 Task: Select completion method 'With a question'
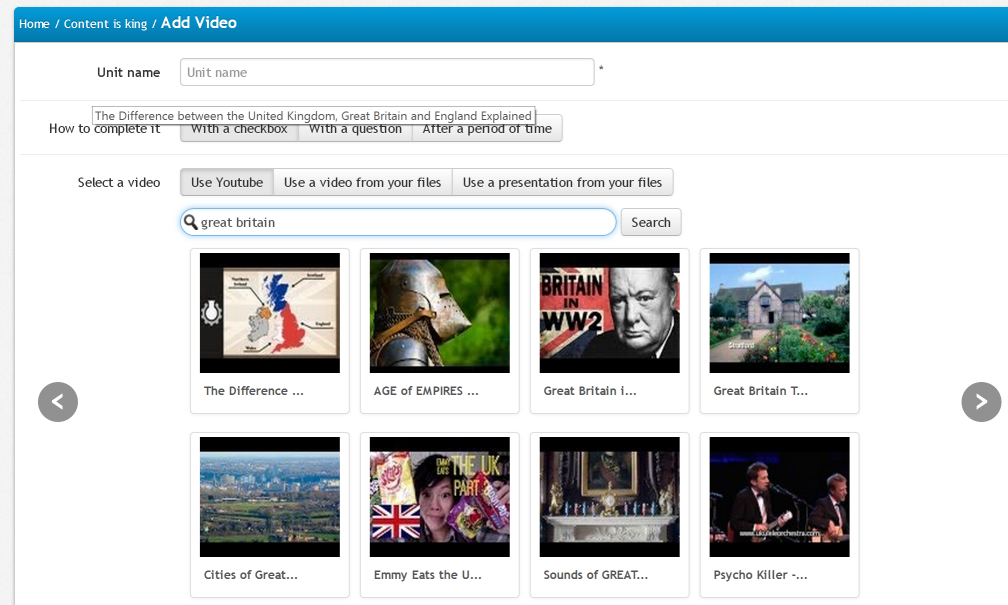pos(355,128)
